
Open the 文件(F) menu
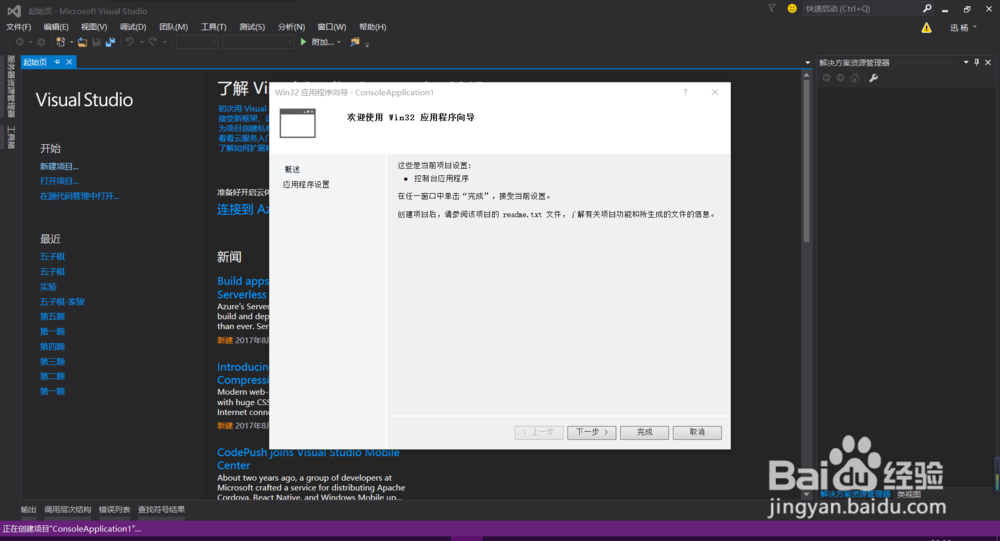(x=18, y=27)
